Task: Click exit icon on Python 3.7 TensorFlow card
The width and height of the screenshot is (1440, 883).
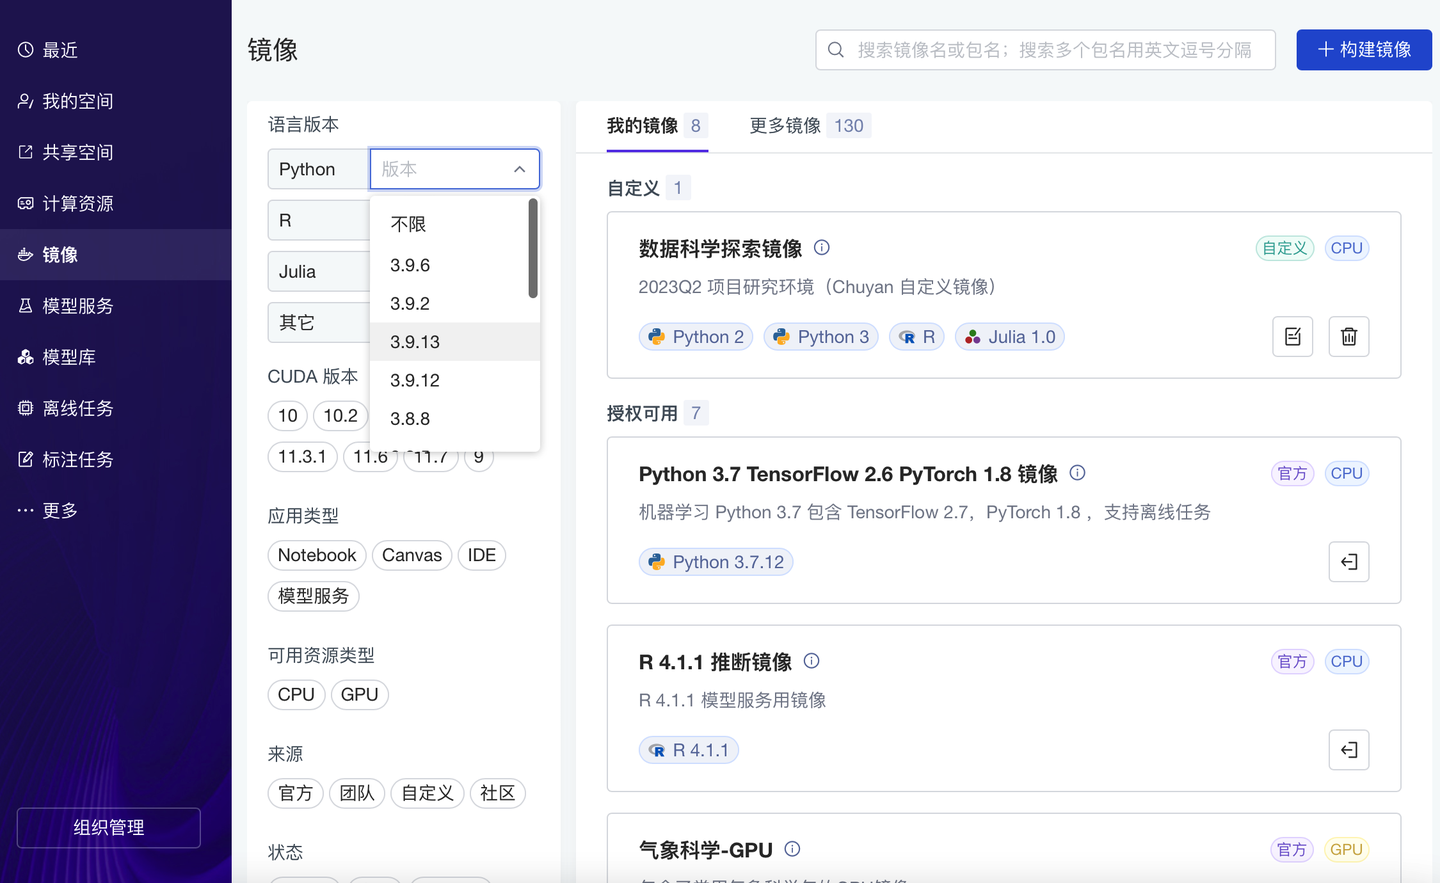Action: pyautogui.click(x=1348, y=562)
